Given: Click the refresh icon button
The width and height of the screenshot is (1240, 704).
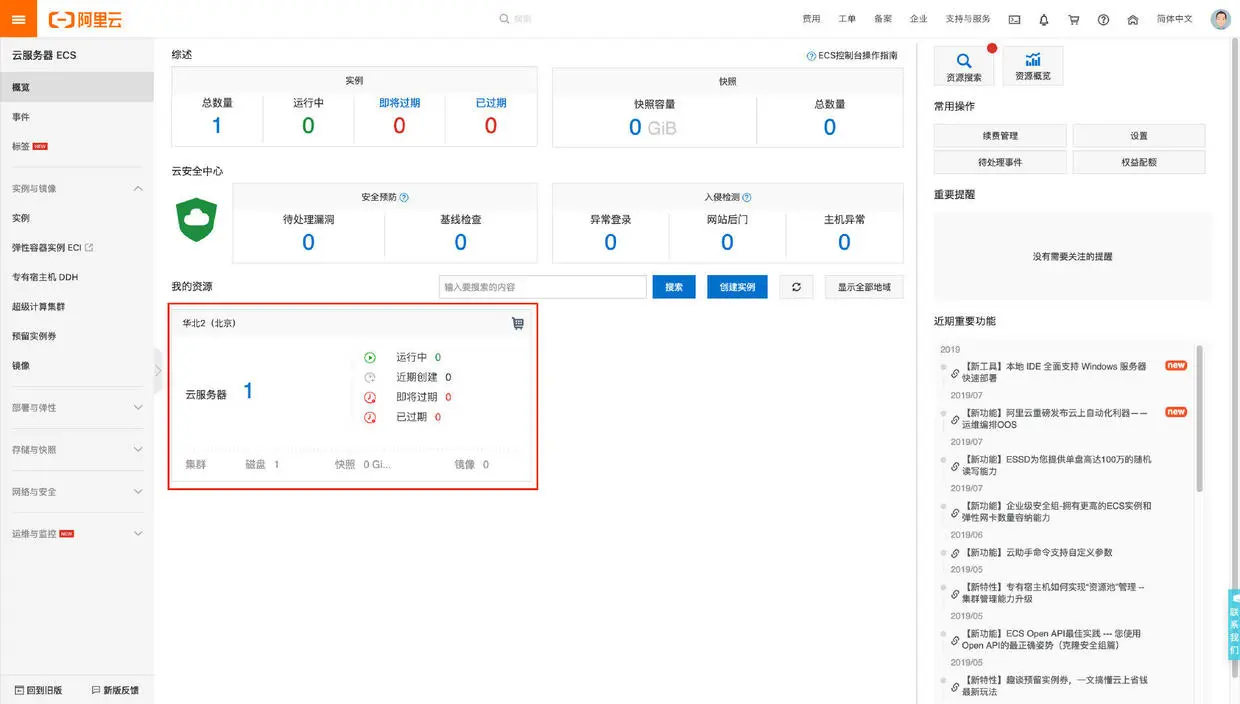Looking at the screenshot, I should point(796,287).
